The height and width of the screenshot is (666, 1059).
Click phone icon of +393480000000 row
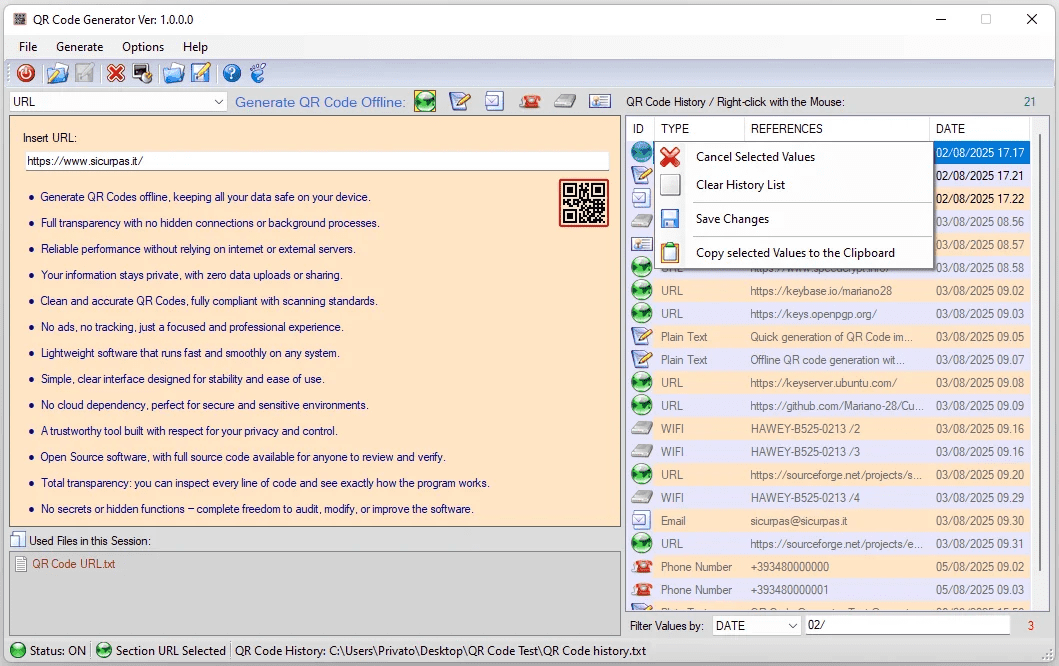coord(642,567)
